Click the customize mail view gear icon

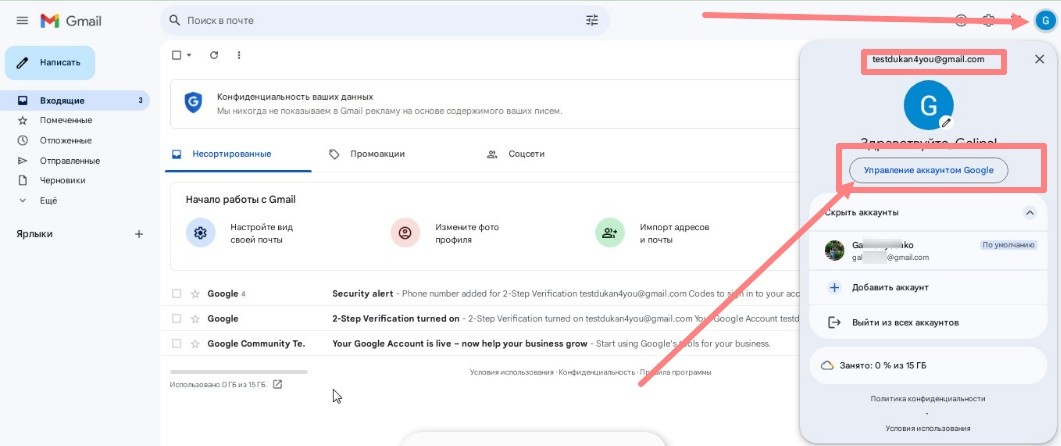click(200, 233)
